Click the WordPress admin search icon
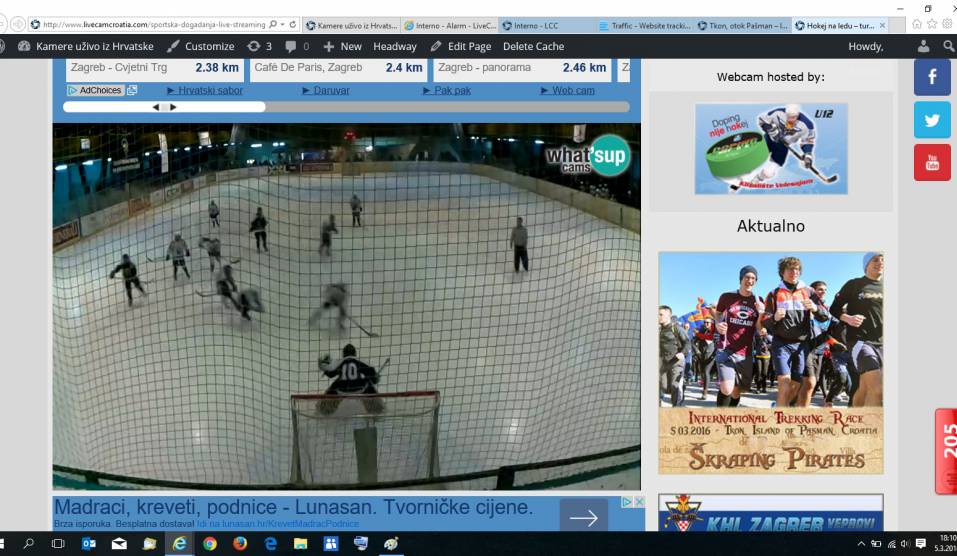This screenshot has width=957, height=556. 948,46
